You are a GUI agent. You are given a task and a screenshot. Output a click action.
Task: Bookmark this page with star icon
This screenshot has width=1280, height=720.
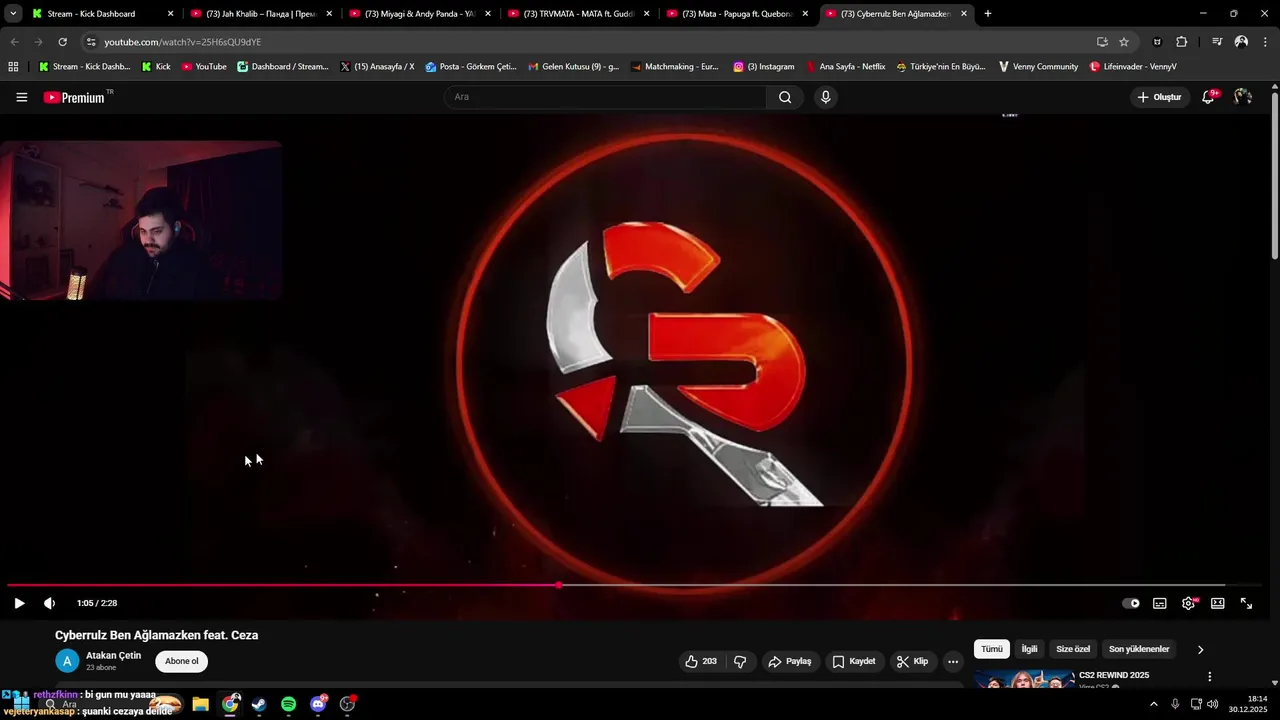pyautogui.click(x=1124, y=42)
